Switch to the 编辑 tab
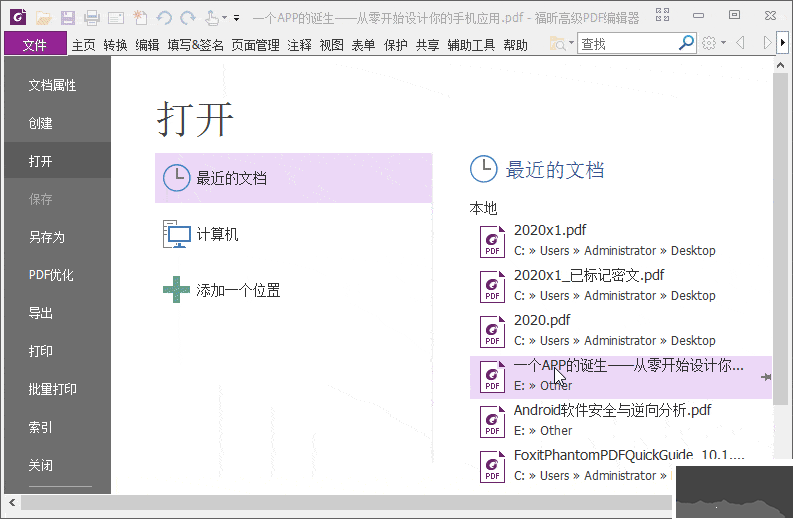The image size is (793, 519). click(147, 45)
